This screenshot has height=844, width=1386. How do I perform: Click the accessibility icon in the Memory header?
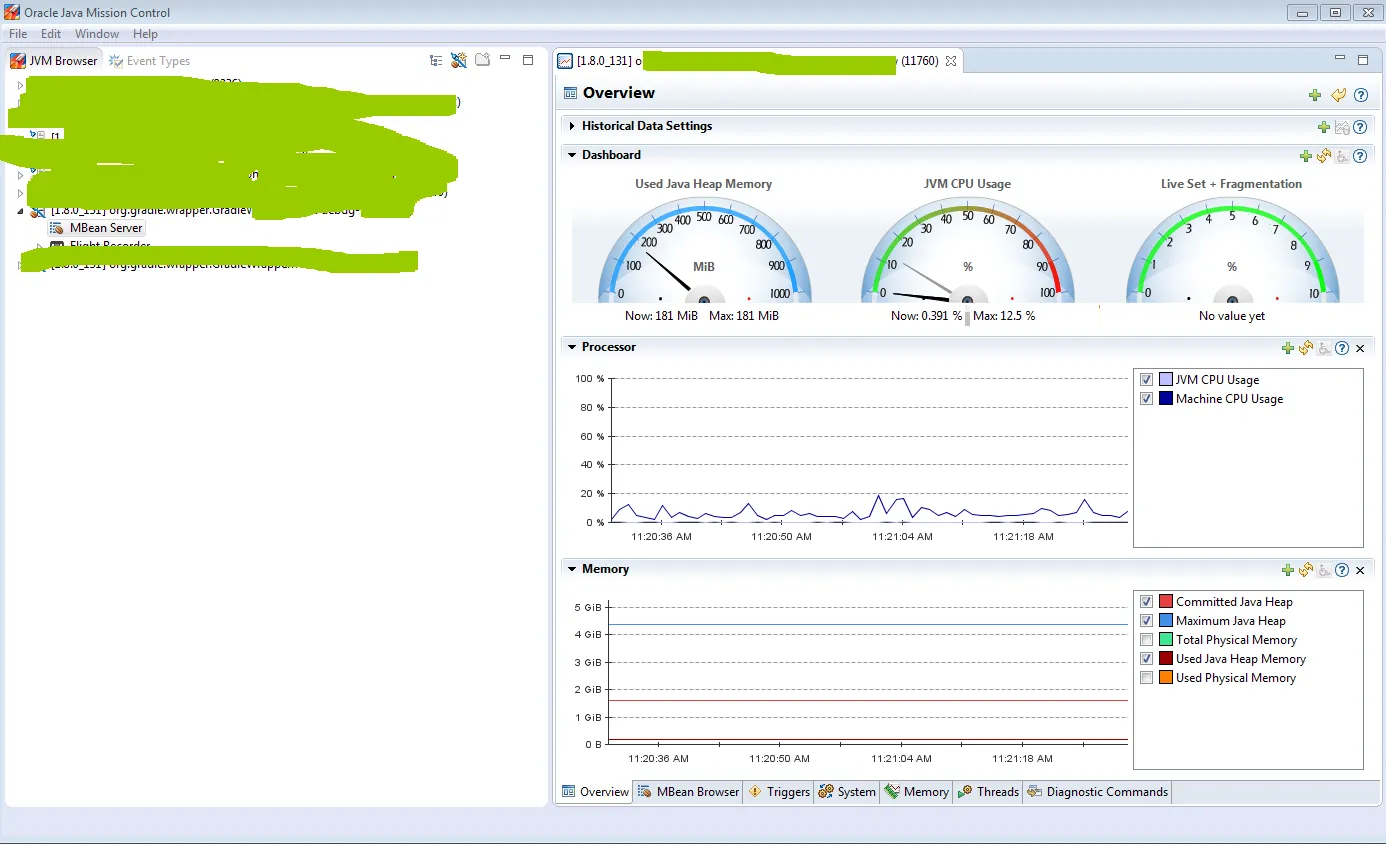(x=1324, y=570)
